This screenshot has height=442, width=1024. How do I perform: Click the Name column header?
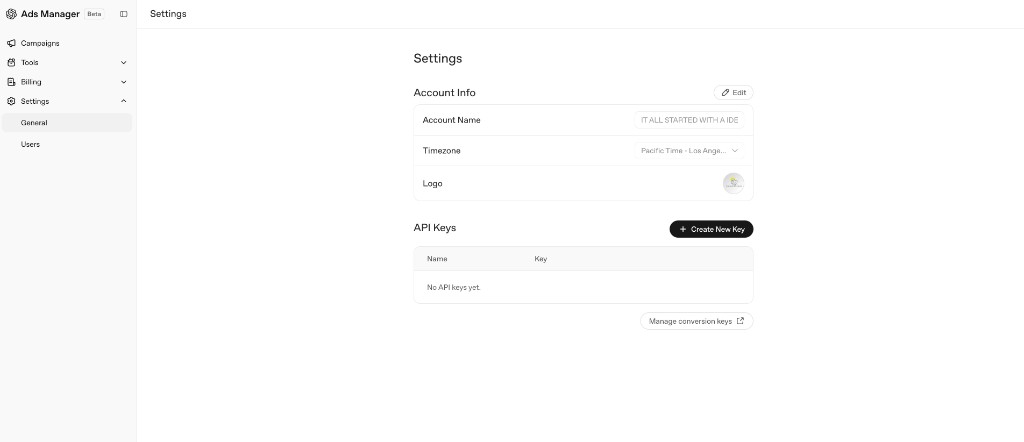(x=437, y=259)
